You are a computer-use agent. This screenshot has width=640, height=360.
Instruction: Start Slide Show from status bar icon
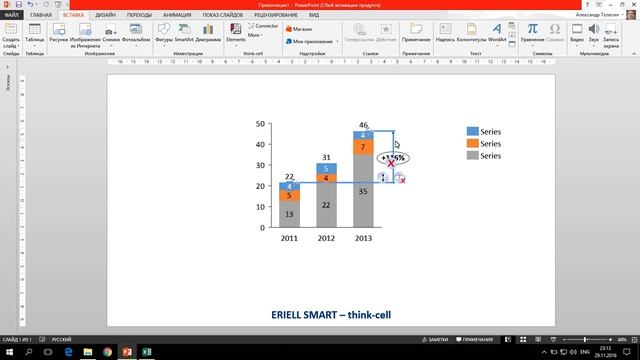click(x=553, y=340)
